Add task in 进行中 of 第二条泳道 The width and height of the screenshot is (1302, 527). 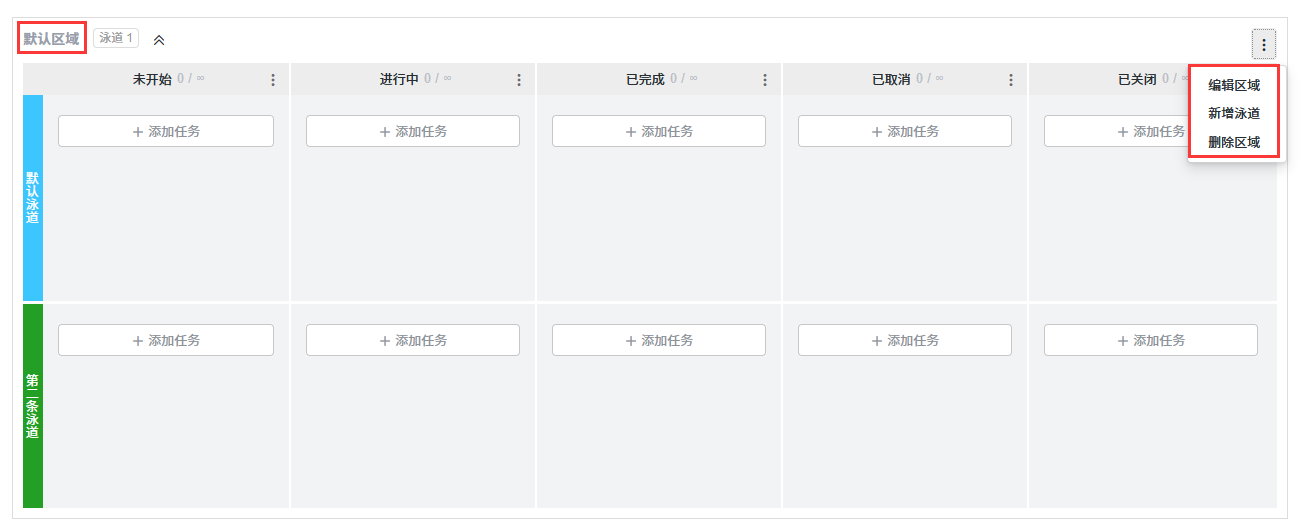(413, 340)
